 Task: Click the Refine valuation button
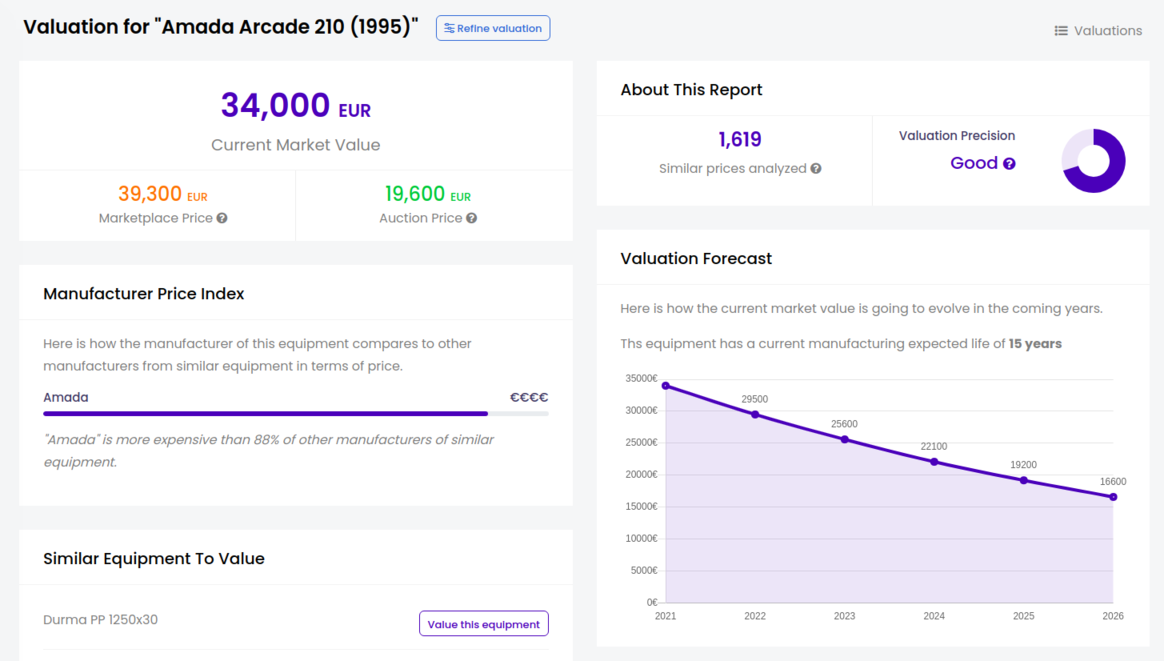click(x=492, y=28)
